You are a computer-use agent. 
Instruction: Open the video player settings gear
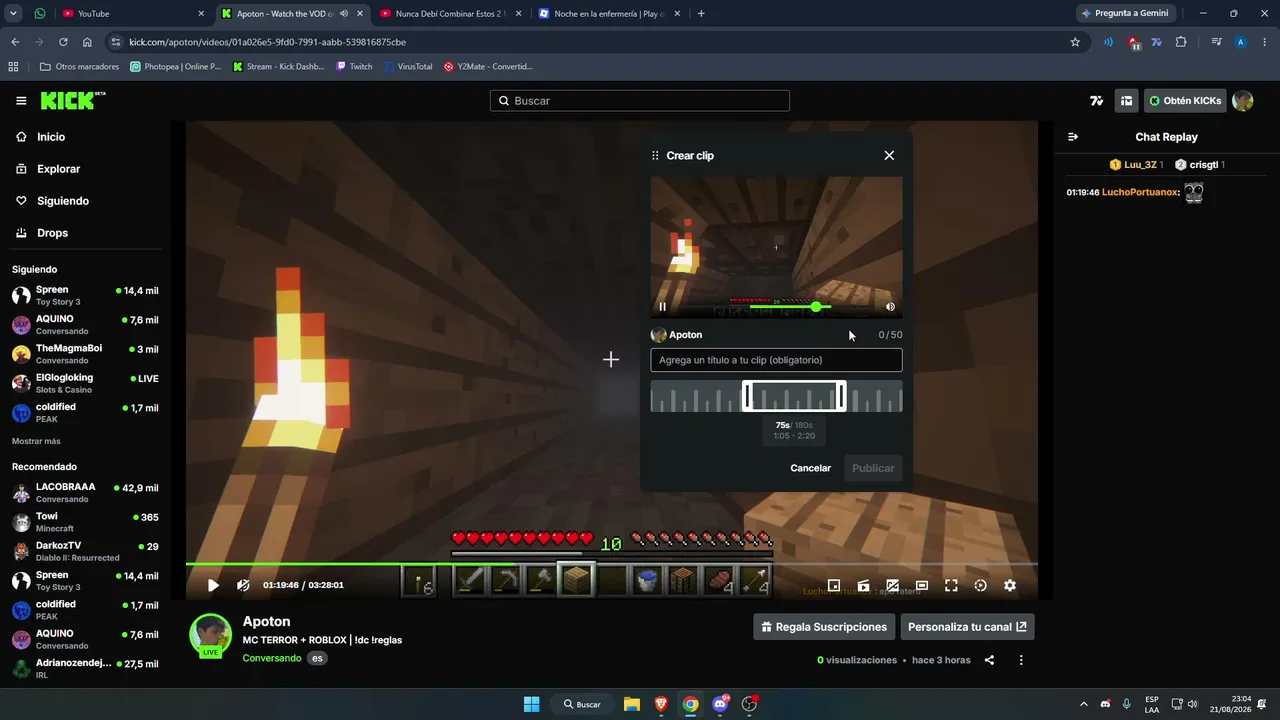tap(1010, 586)
